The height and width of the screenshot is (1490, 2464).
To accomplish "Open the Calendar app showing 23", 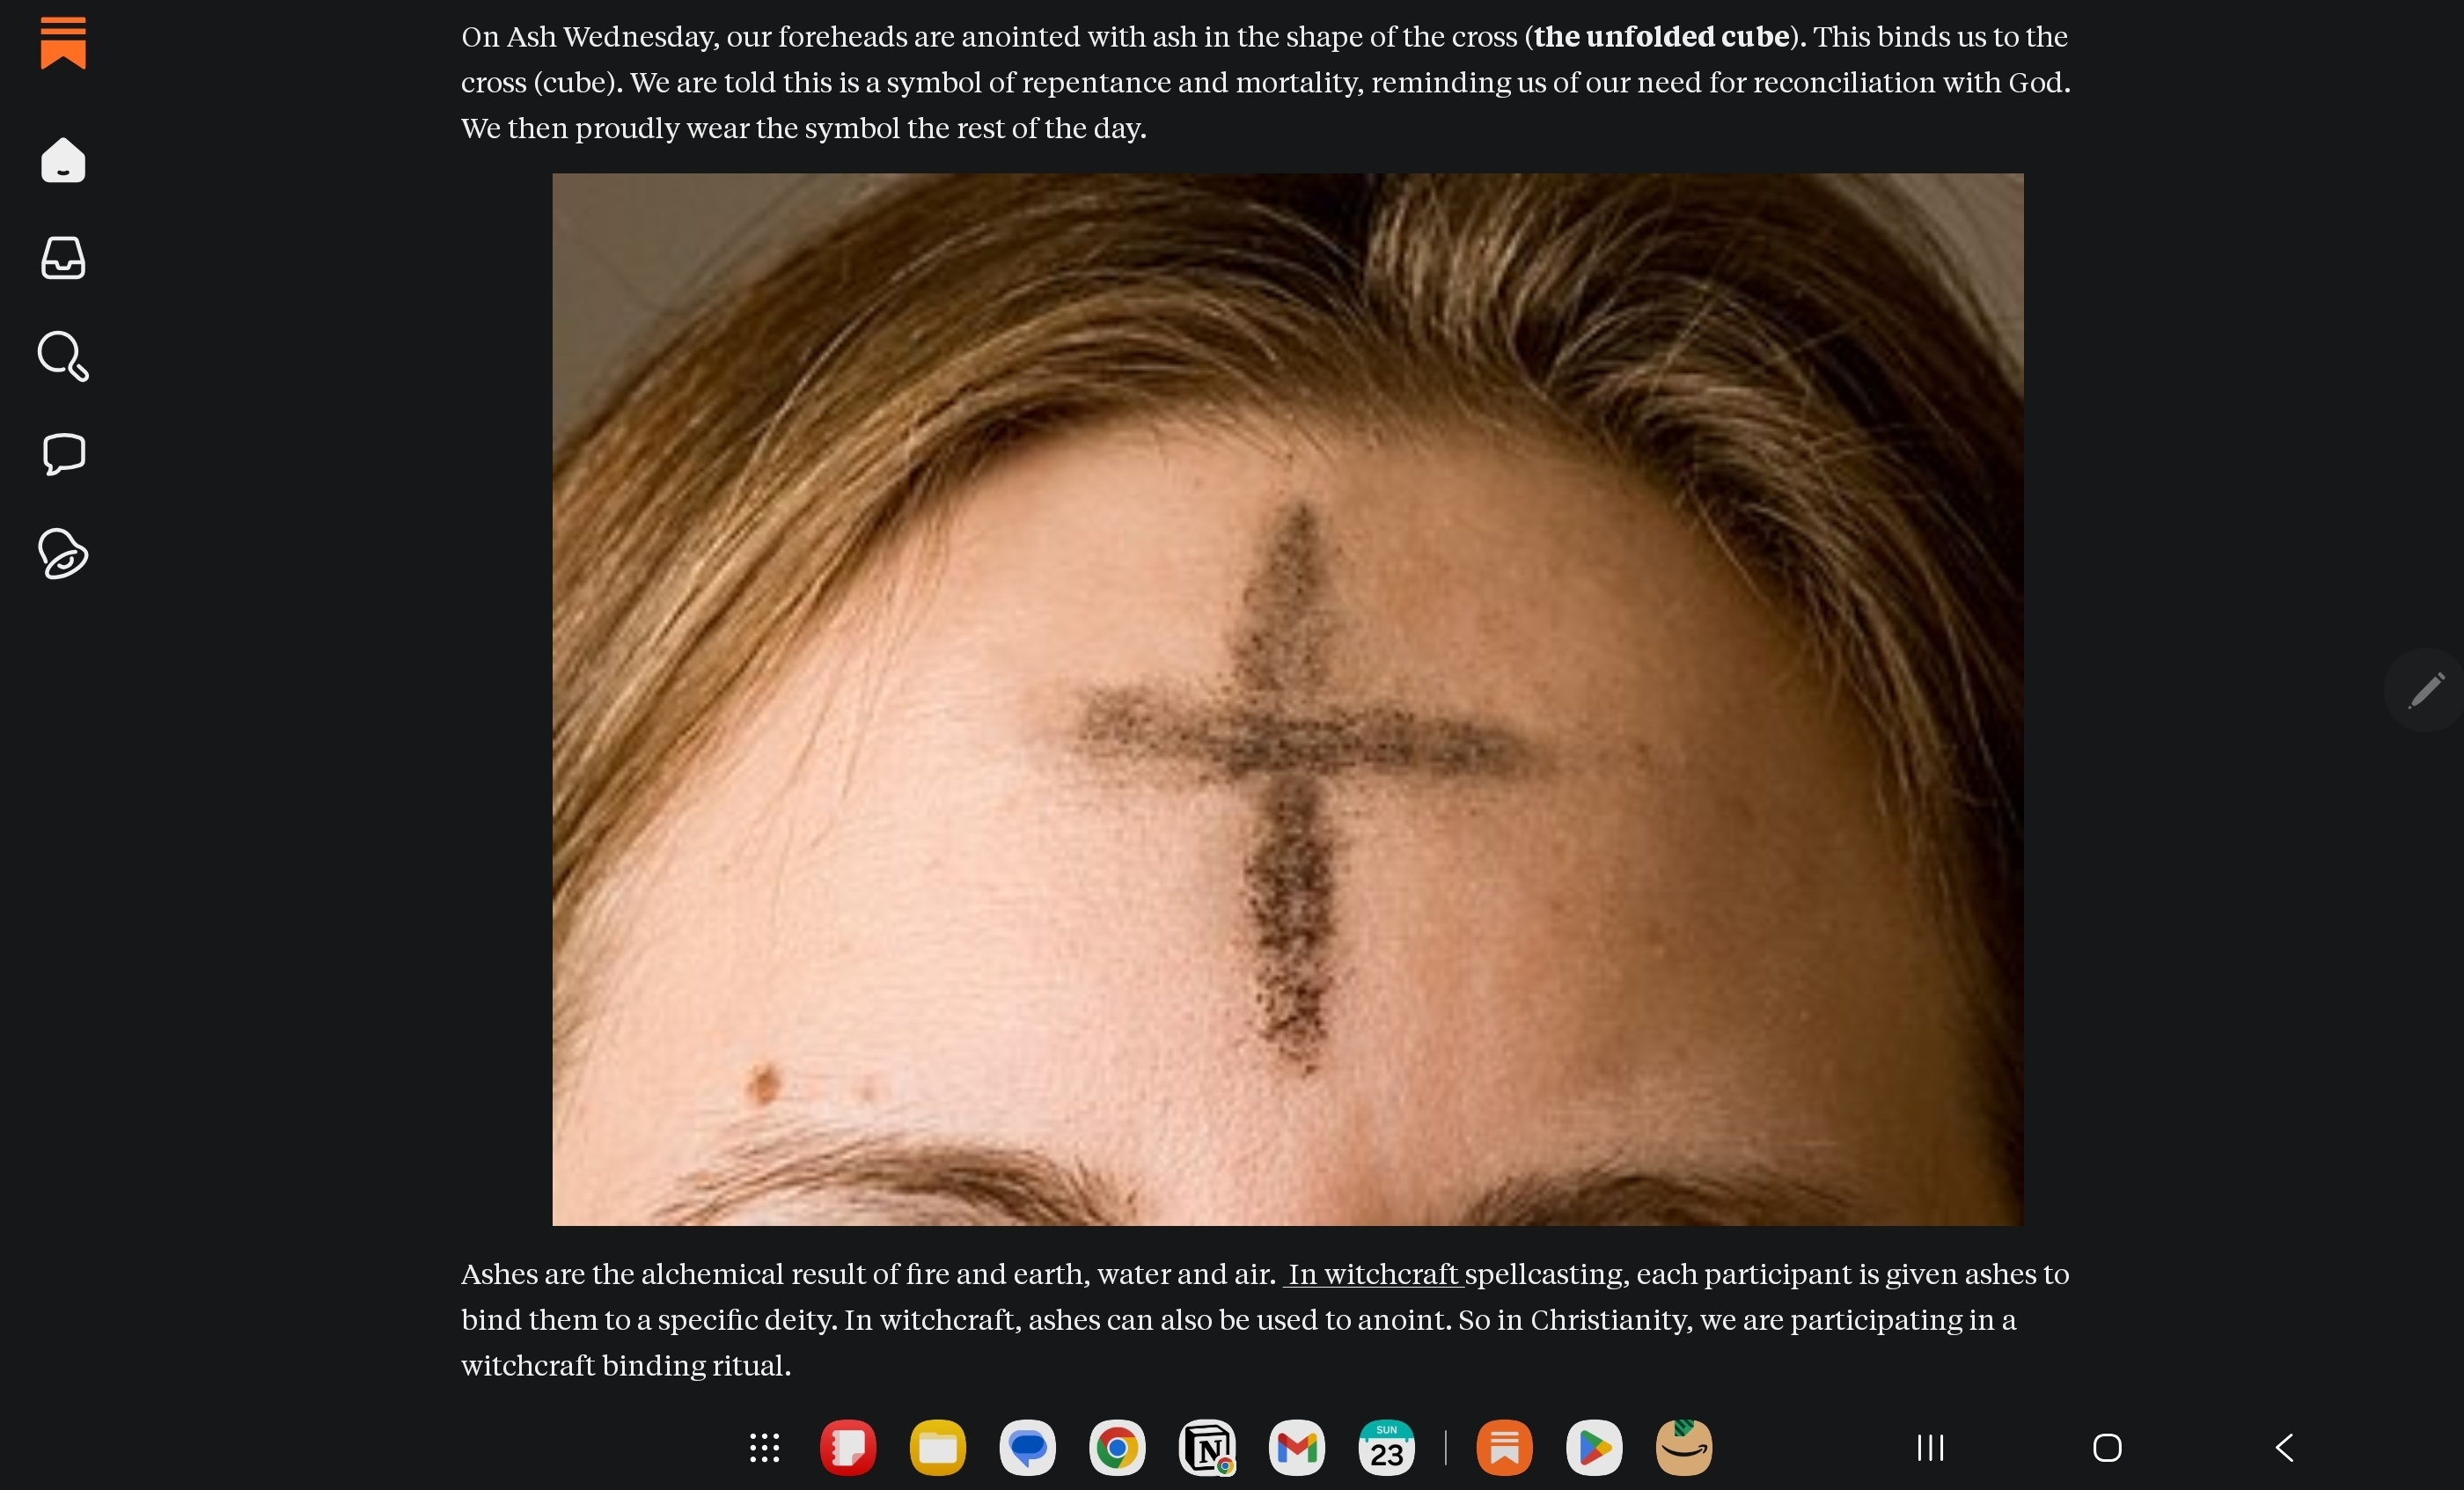I will (1386, 1447).
